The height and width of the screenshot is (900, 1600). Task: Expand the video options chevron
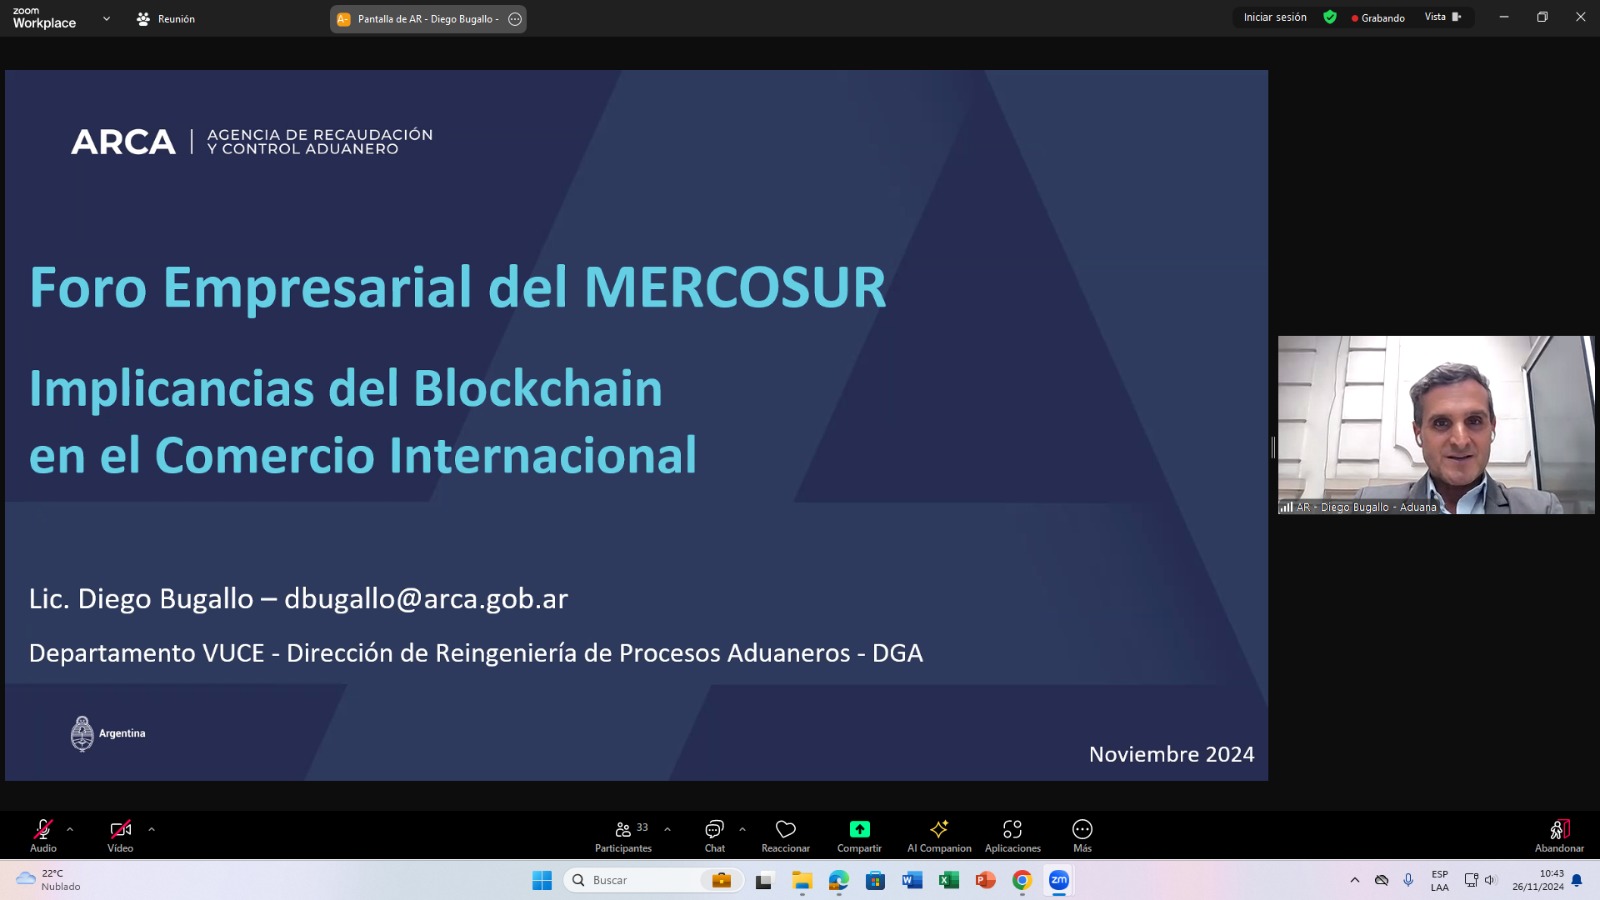point(152,829)
